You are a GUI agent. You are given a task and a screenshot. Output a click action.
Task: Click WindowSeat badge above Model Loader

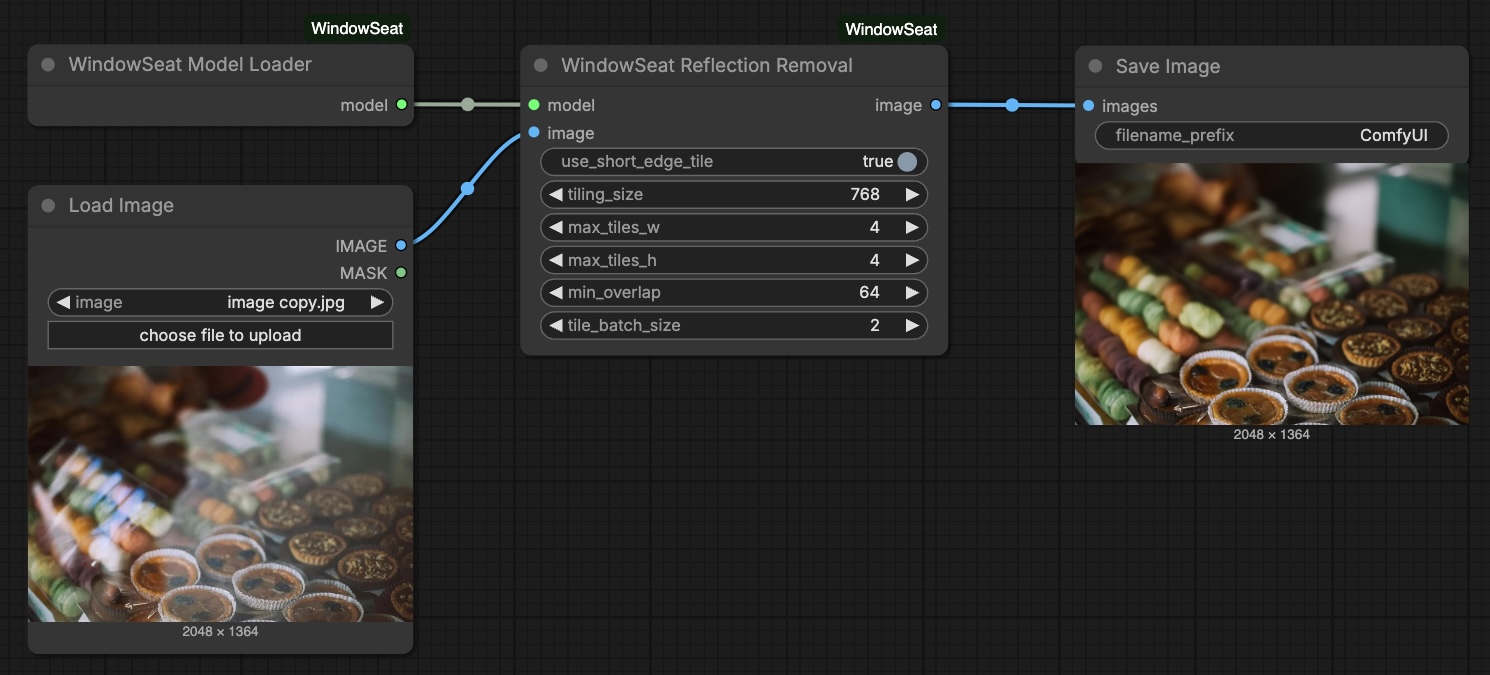click(357, 29)
